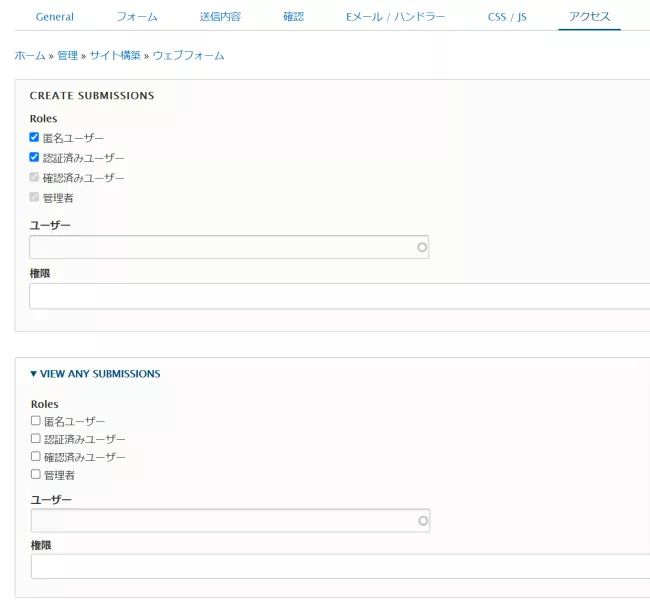Image resolution: width=650 pixels, height=600 pixels.
Task: Open the ウェブフォーム breadcrumb link
Action: [189, 55]
